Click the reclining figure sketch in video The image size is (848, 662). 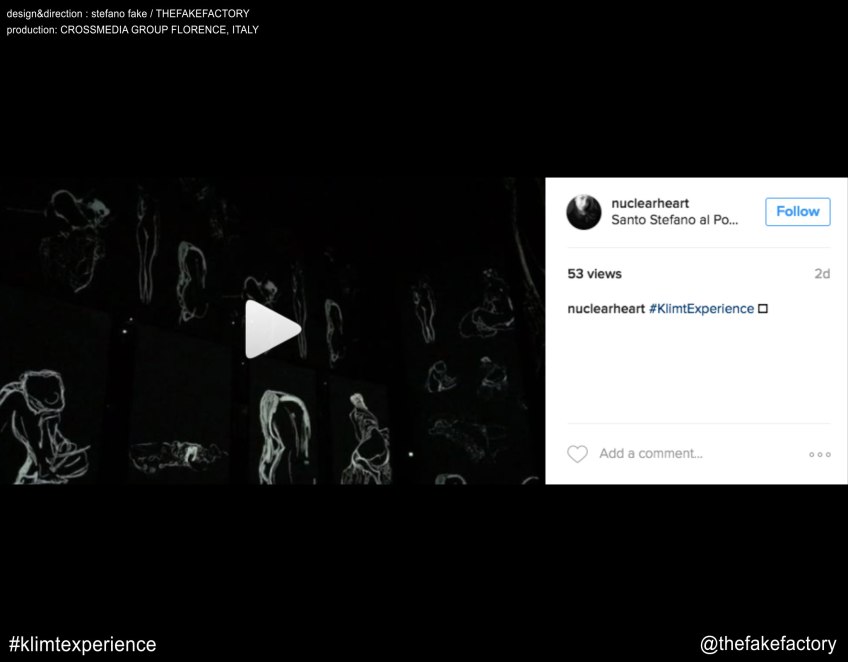[x=177, y=455]
